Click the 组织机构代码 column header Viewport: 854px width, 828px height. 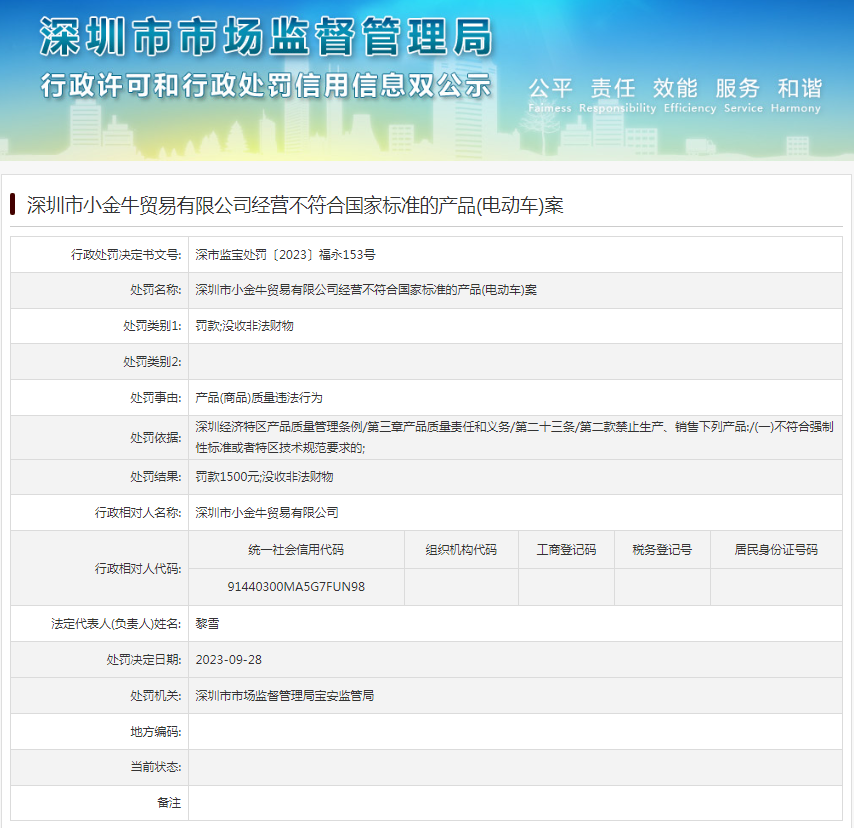(x=461, y=550)
